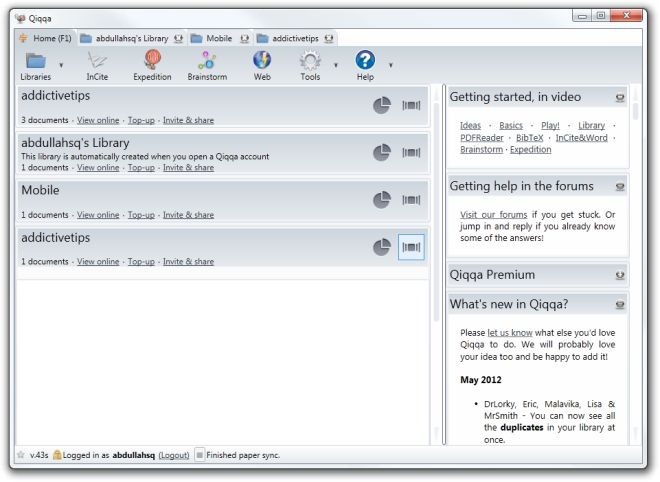Click barcode icon in abdullahsq's Library row

tap(411, 152)
